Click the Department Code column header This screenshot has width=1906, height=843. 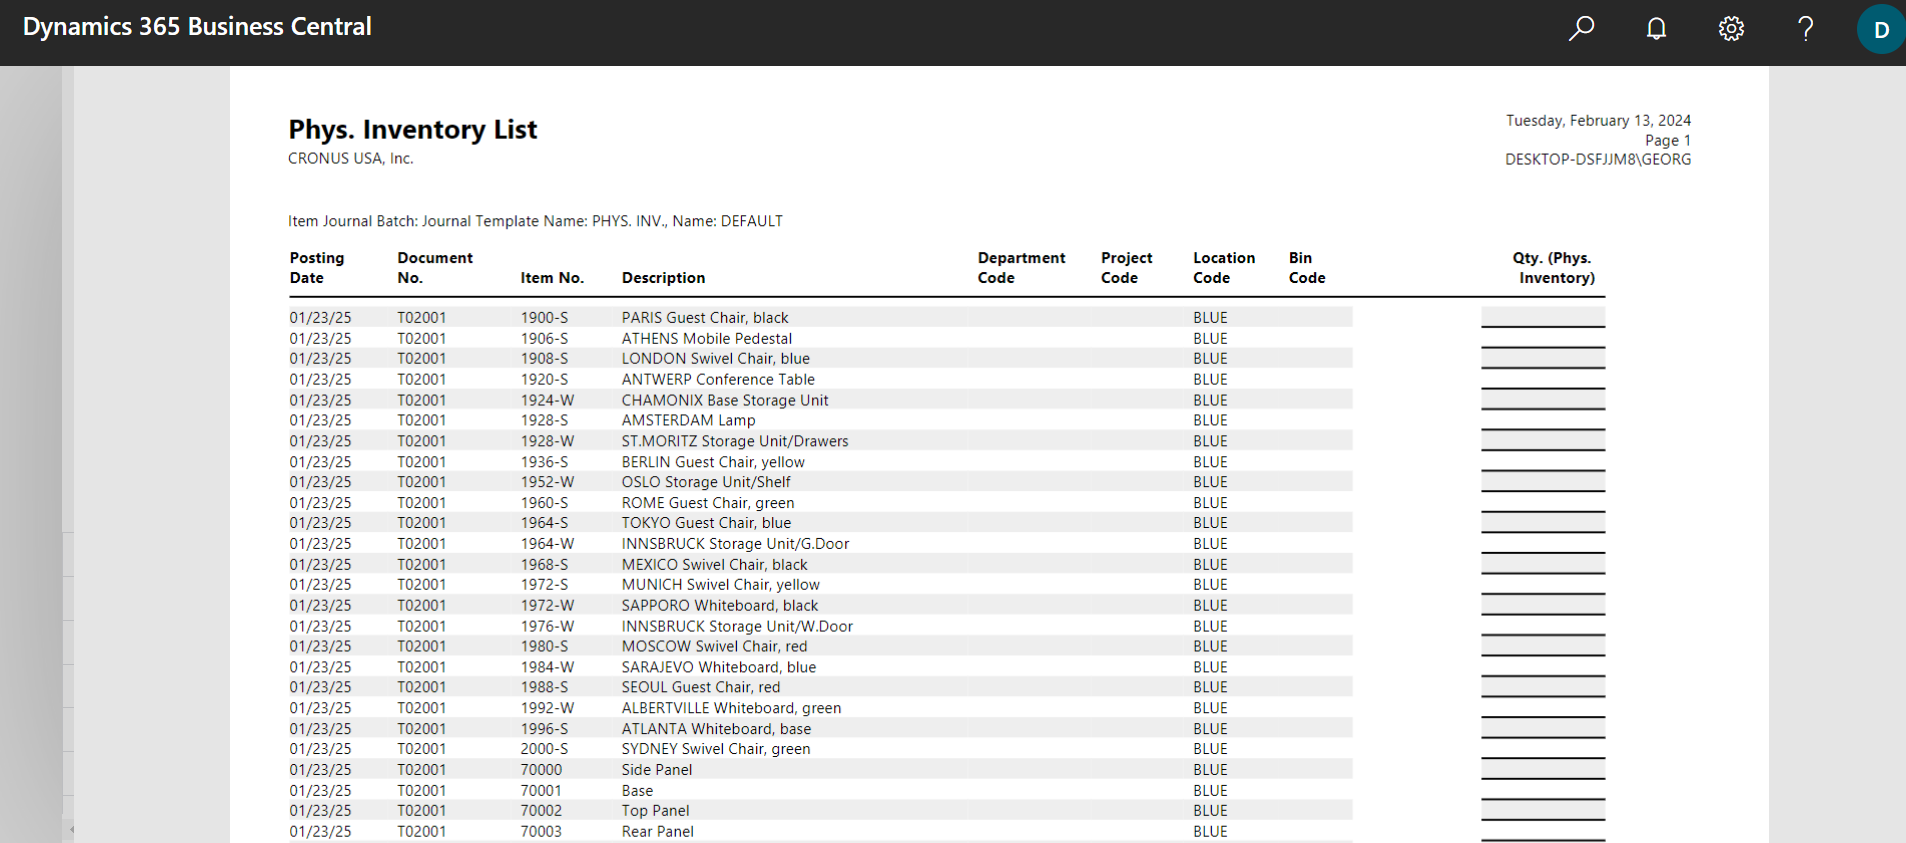(x=1021, y=268)
